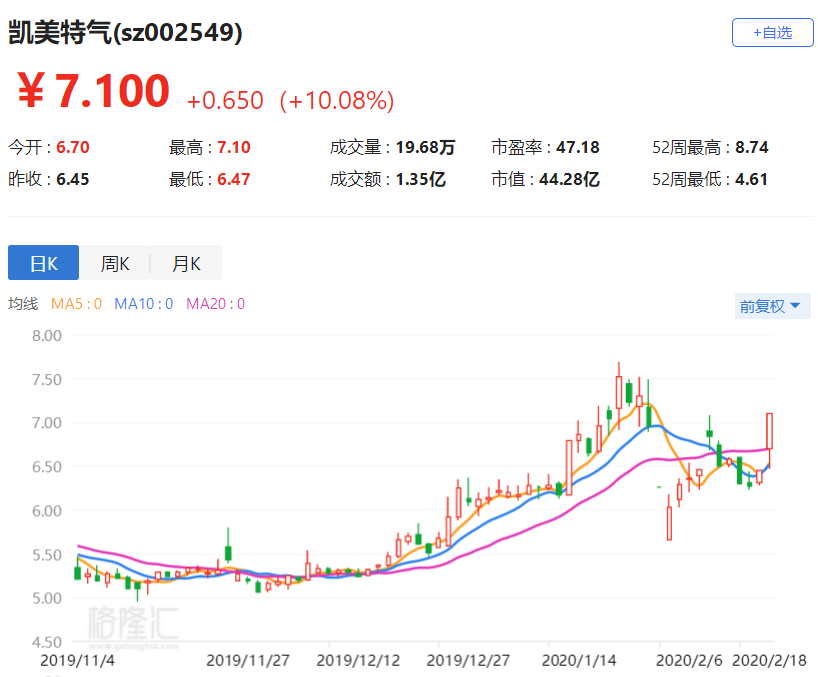Click the current price ¥7.100
The width and height of the screenshot is (818, 677).
93,91
